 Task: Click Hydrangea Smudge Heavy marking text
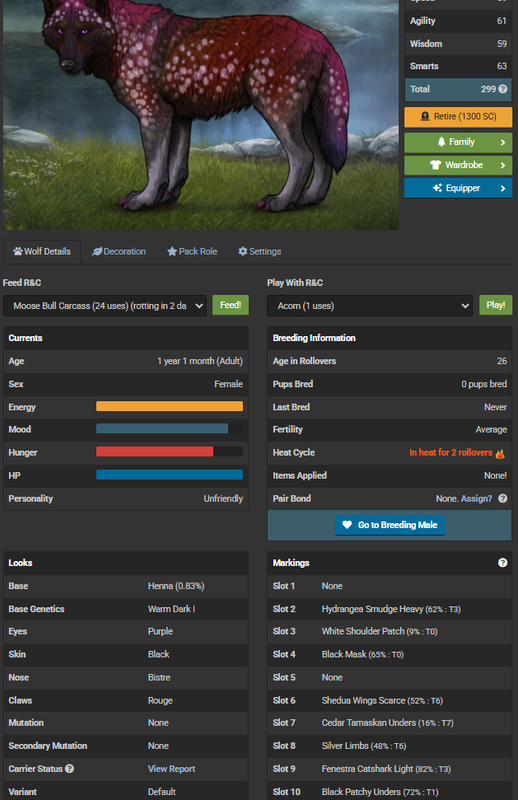click(391, 609)
